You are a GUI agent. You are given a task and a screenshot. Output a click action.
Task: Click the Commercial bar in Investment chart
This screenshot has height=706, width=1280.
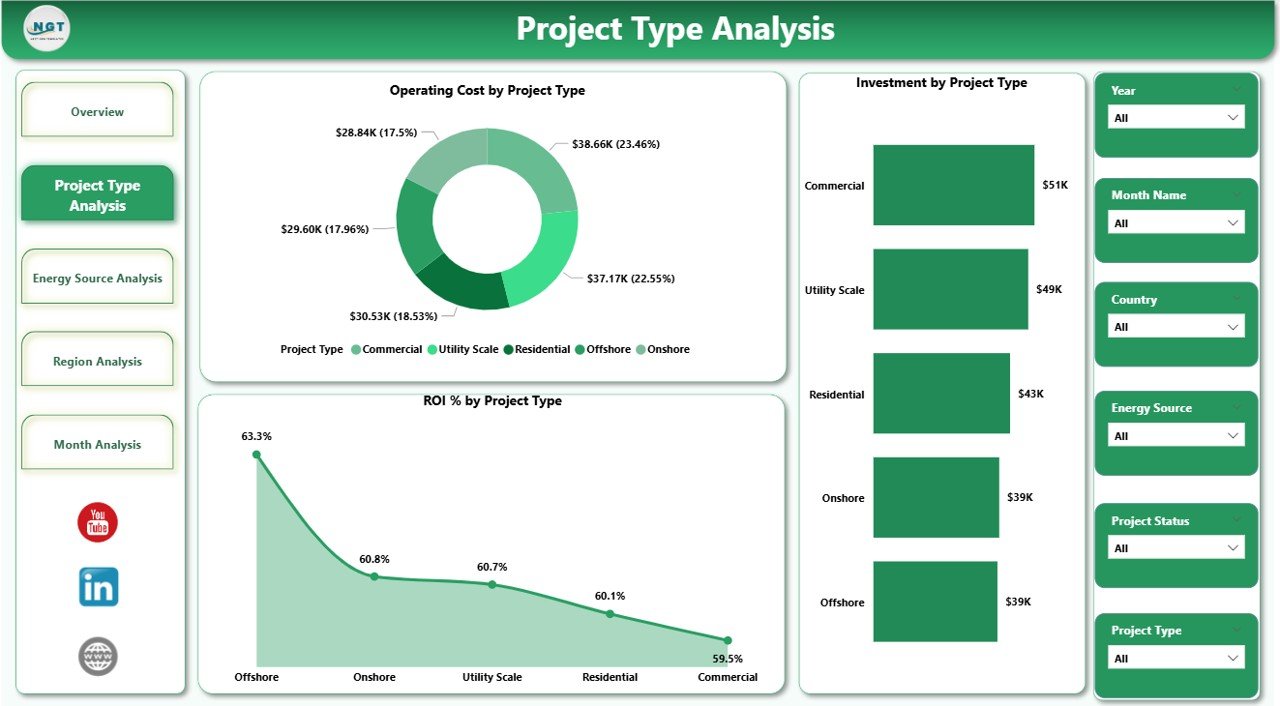tap(953, 185)
